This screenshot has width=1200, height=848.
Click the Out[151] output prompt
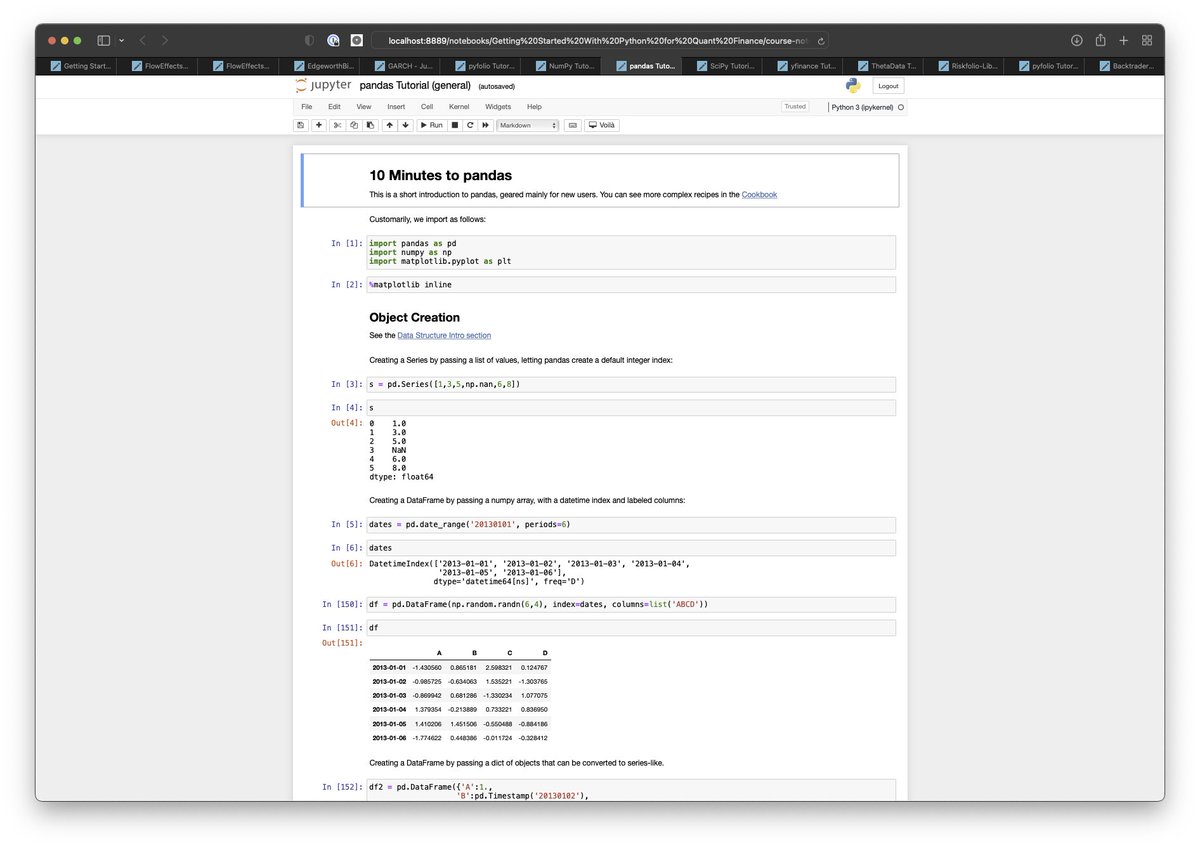tap(343, 642)
